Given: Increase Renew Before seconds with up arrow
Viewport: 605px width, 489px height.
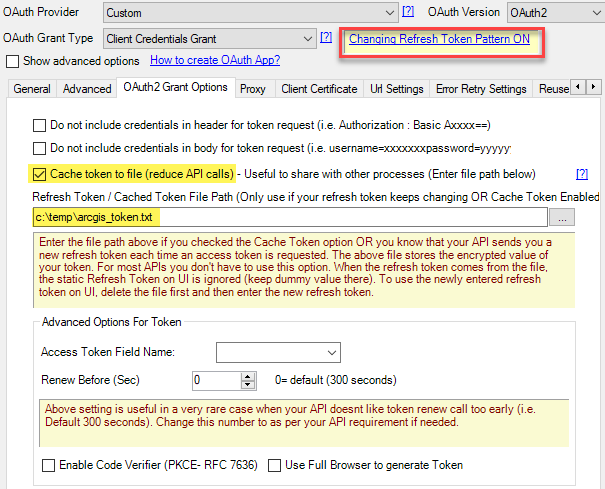Looking at the screenshot, I should [262, 376].
